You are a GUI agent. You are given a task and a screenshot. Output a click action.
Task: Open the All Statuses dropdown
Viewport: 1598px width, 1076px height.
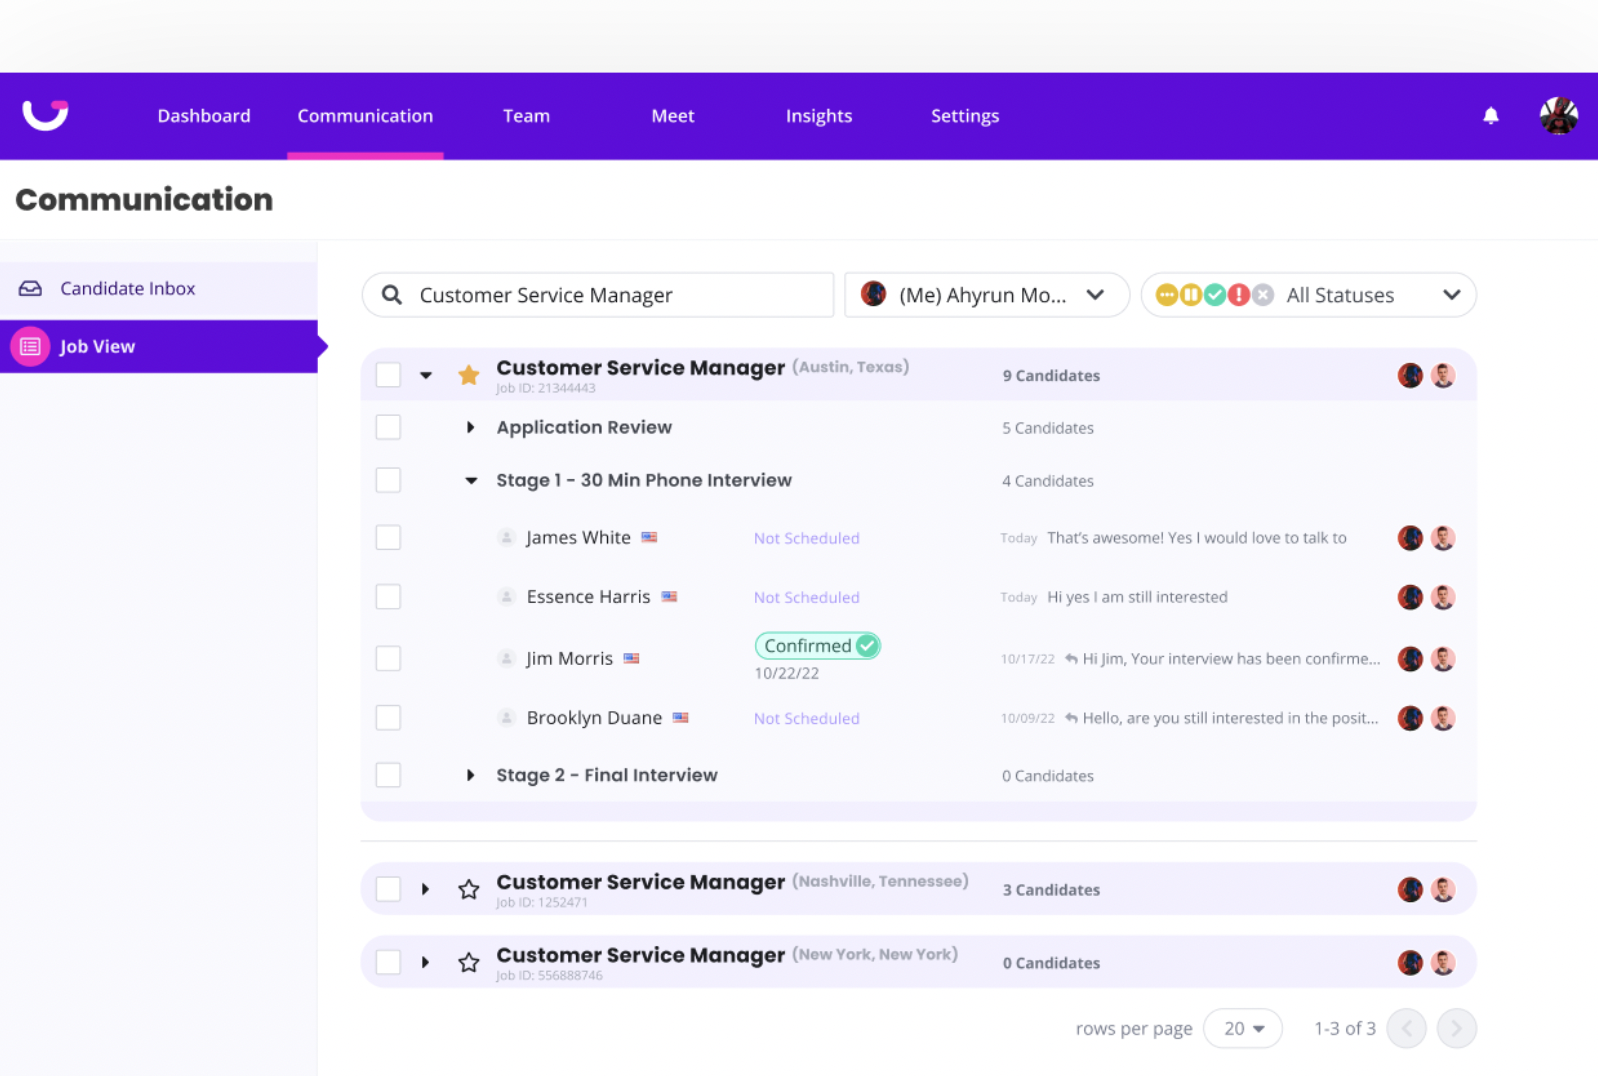(x=1309, y=295)
